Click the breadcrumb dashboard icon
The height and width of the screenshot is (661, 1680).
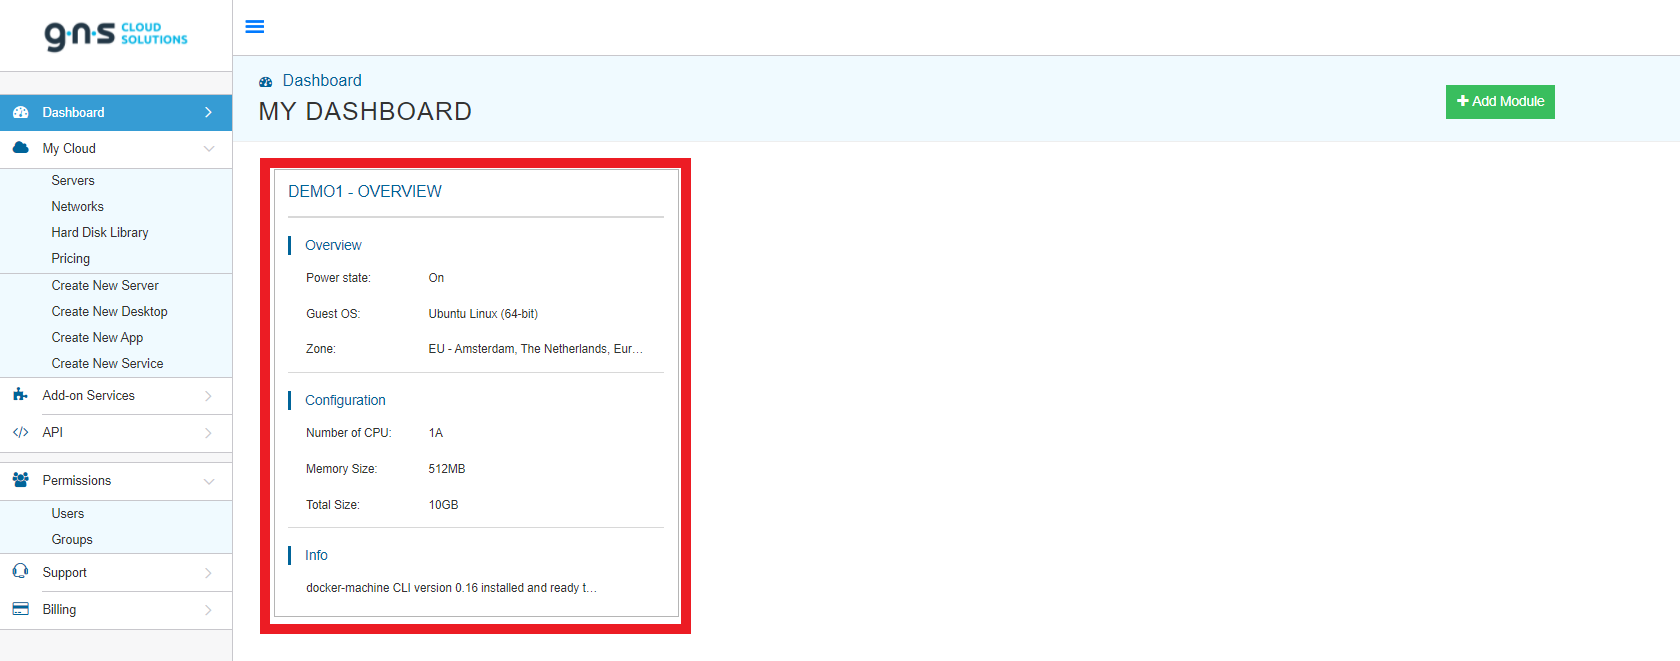coord(266,82)
